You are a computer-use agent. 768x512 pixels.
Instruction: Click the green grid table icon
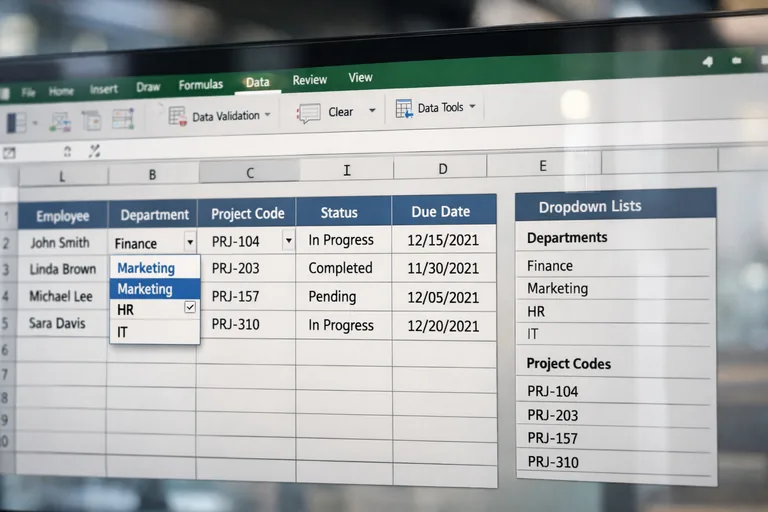[123, 119]
